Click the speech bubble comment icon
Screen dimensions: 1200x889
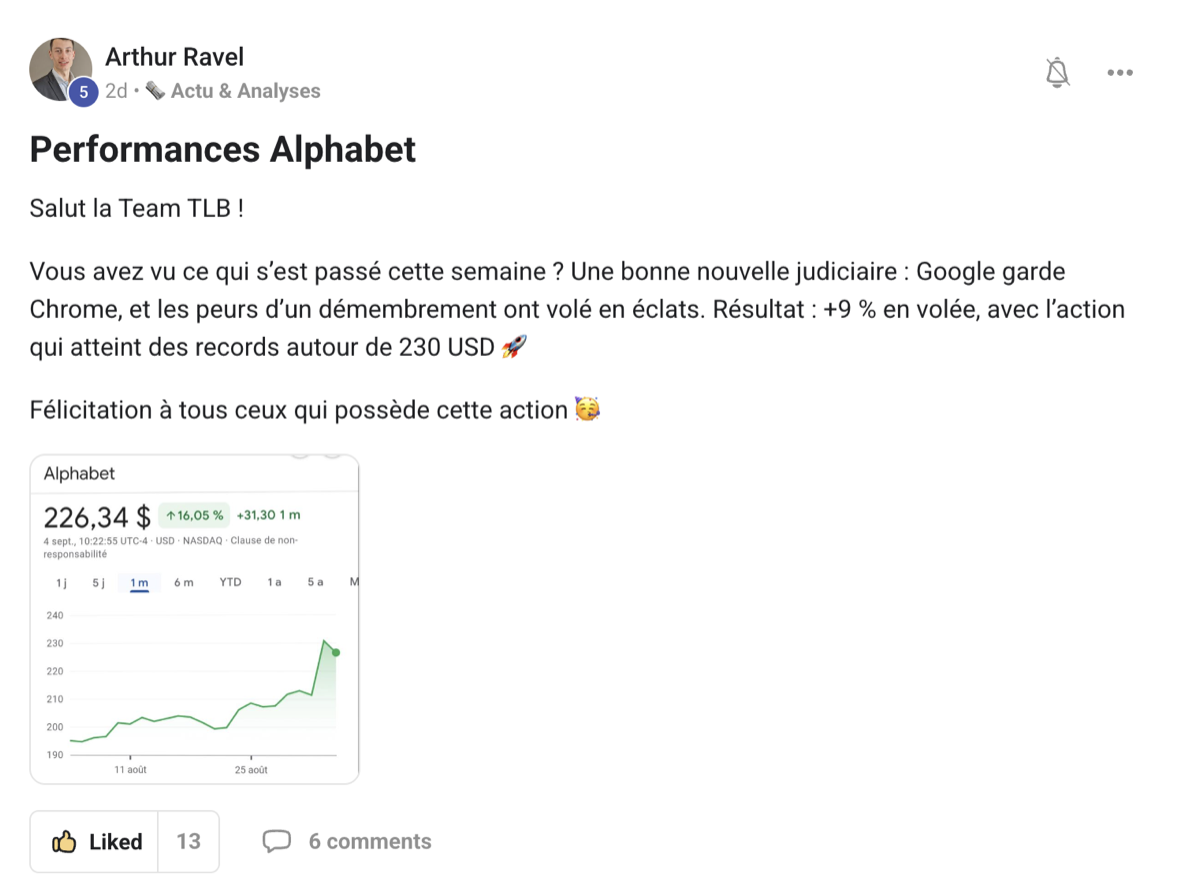[276, 842]
